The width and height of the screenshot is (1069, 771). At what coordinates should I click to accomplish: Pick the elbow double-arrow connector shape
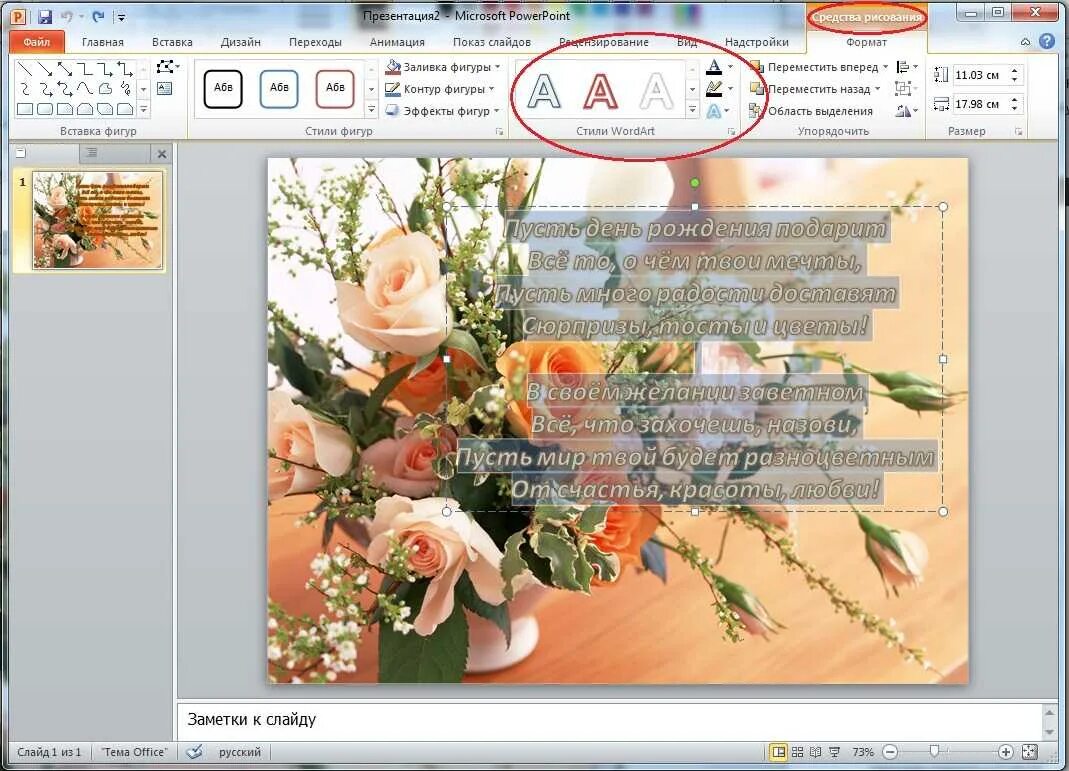click(125, 69)
